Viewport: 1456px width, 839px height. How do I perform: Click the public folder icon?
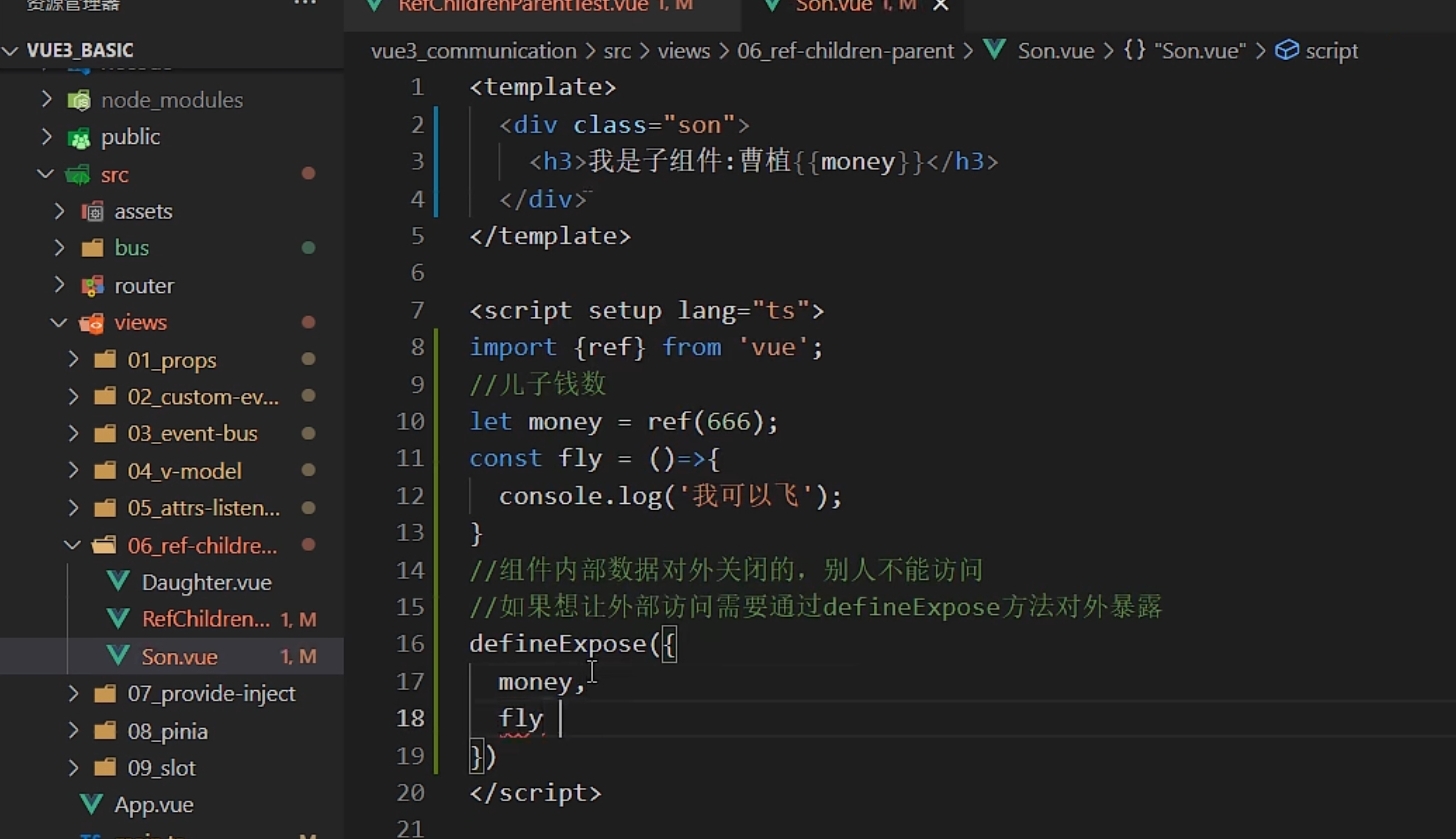click(78, 137)
